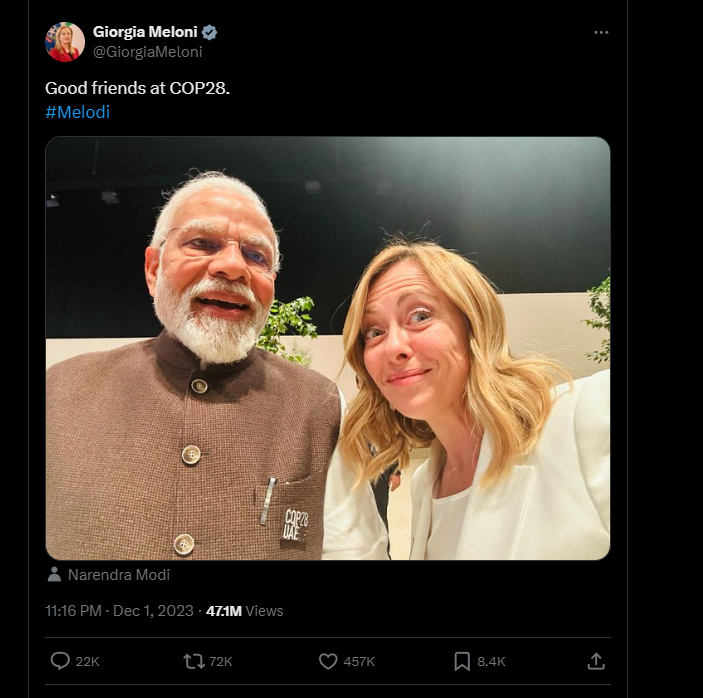Open the share icon menu
The width and height of the screenshot is (703, 698).
coord(596,661)
